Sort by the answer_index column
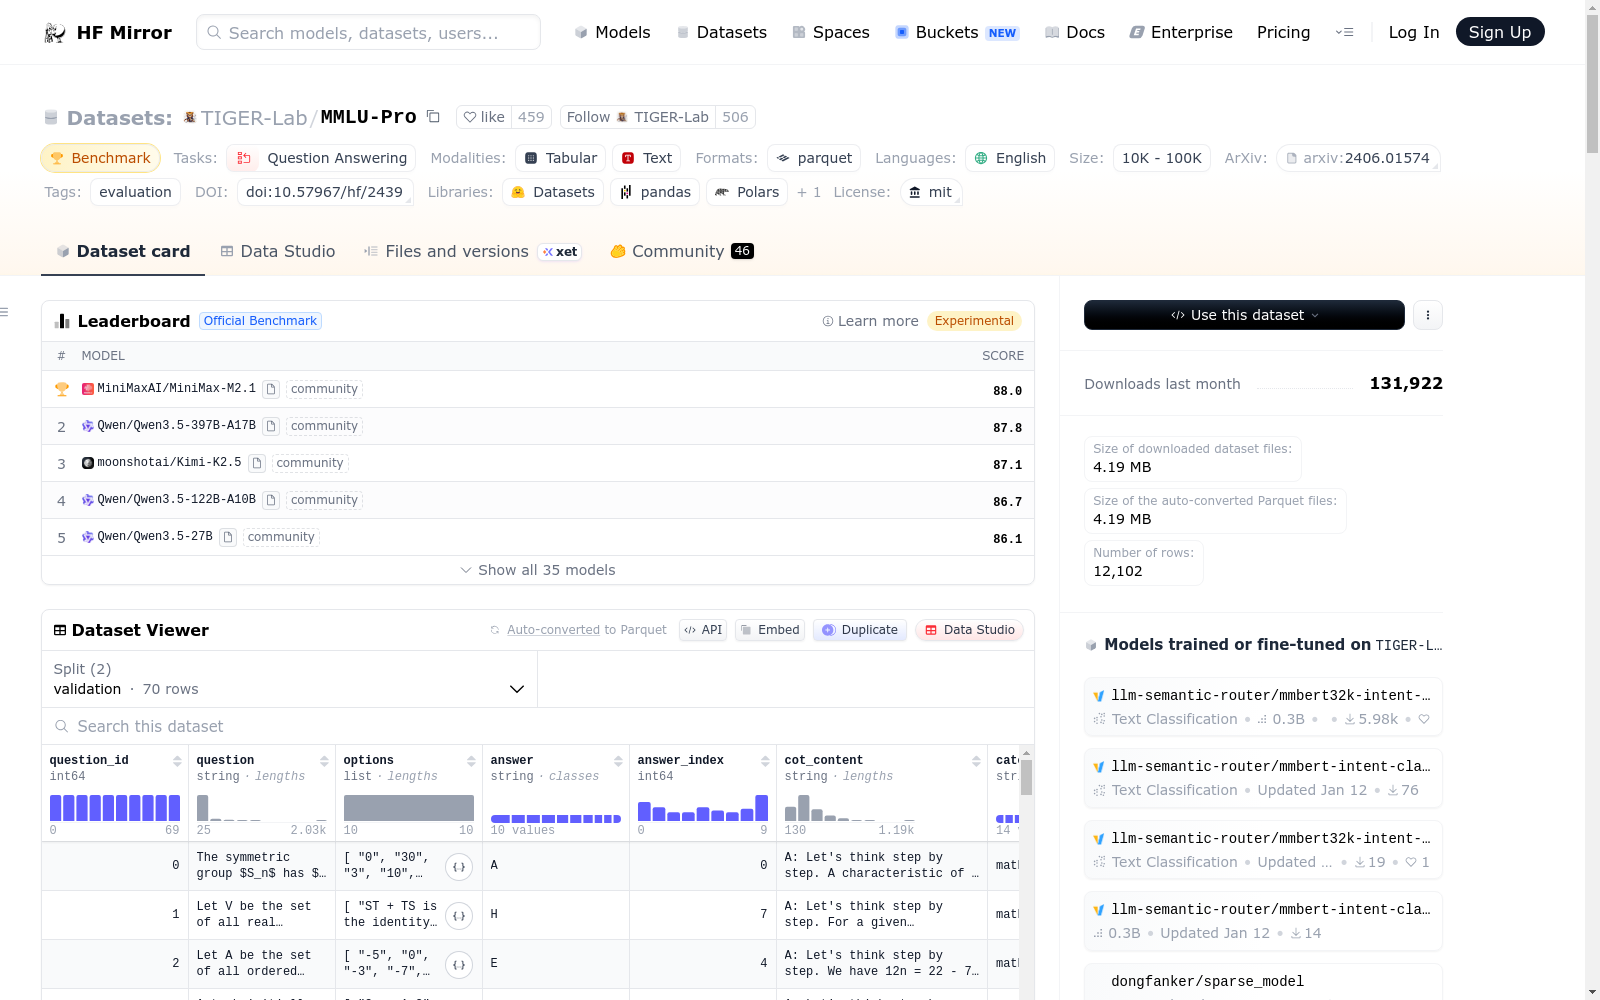This screenshot has width=1600, height=1000. (765, 761)
